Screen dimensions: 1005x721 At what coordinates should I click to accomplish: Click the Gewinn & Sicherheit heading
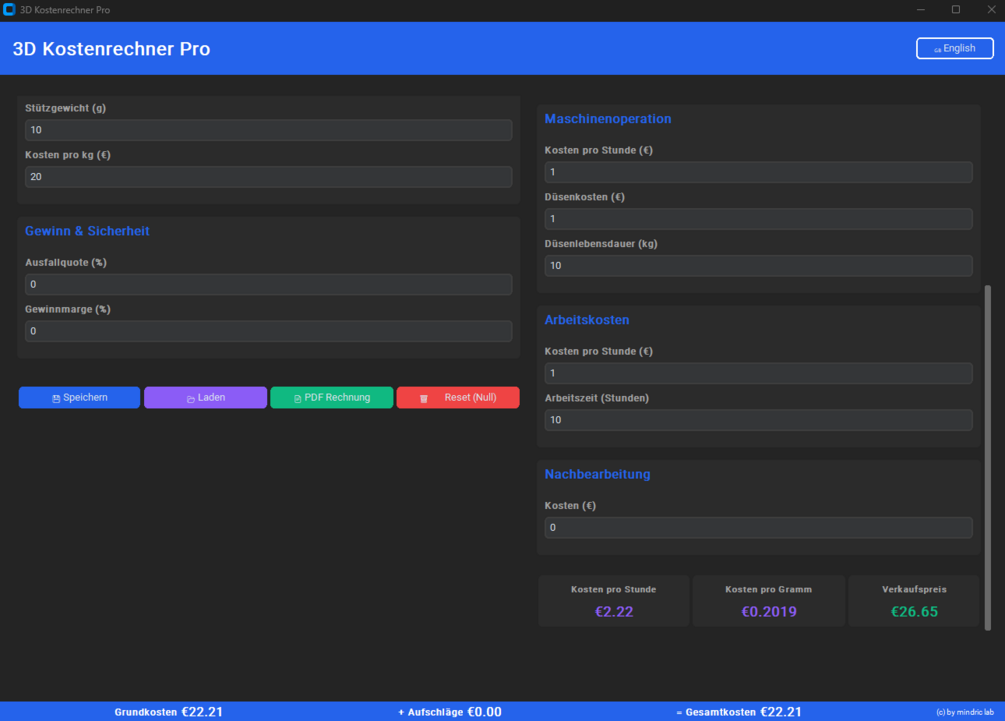coord(87,231)
